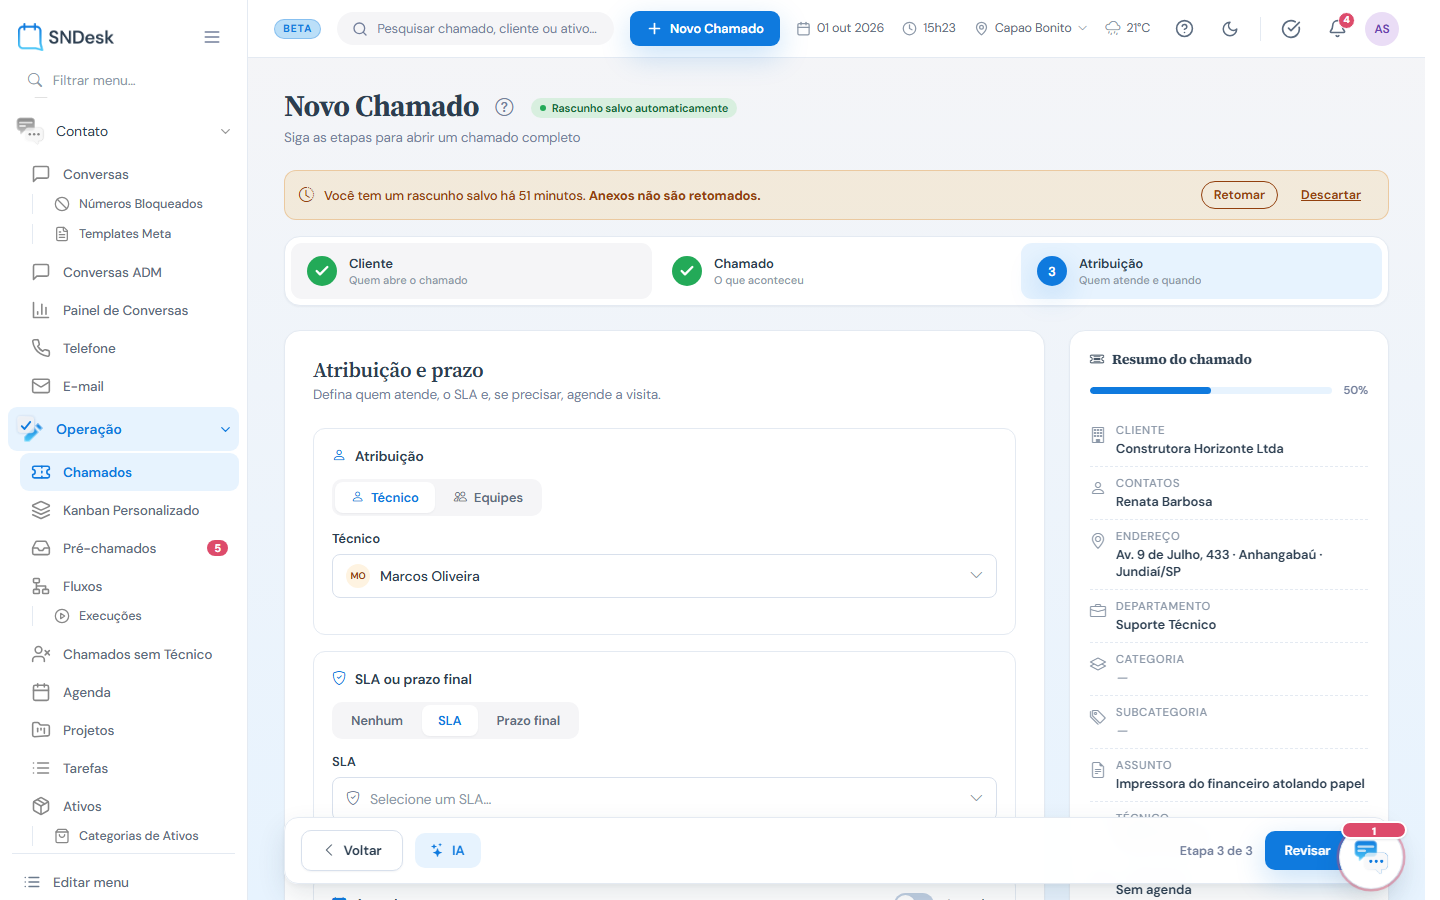Open AS user avatar menu

click(x=1382, y=28)
